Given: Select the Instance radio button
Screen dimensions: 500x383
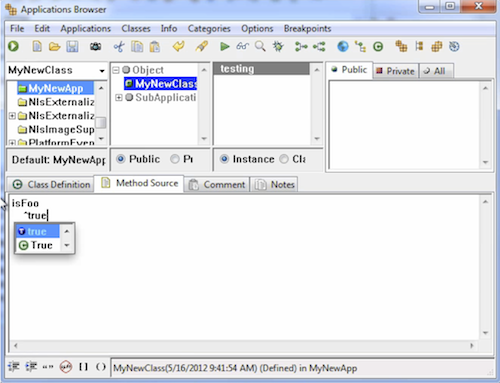Looking at the screenshot, I should [224, 159].
